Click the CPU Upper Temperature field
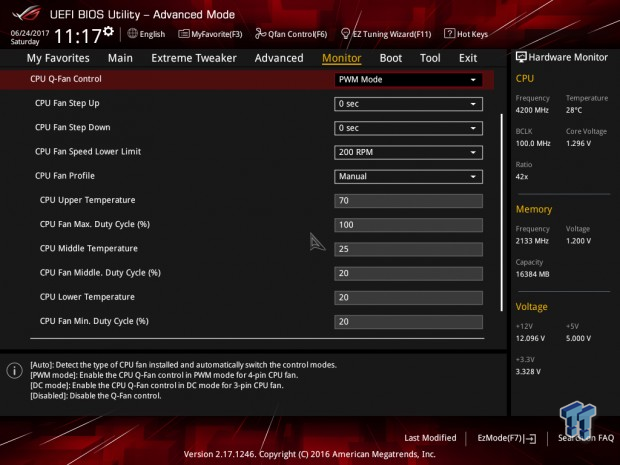This screenshot has width=620, height=465. [x=408, y=200]
